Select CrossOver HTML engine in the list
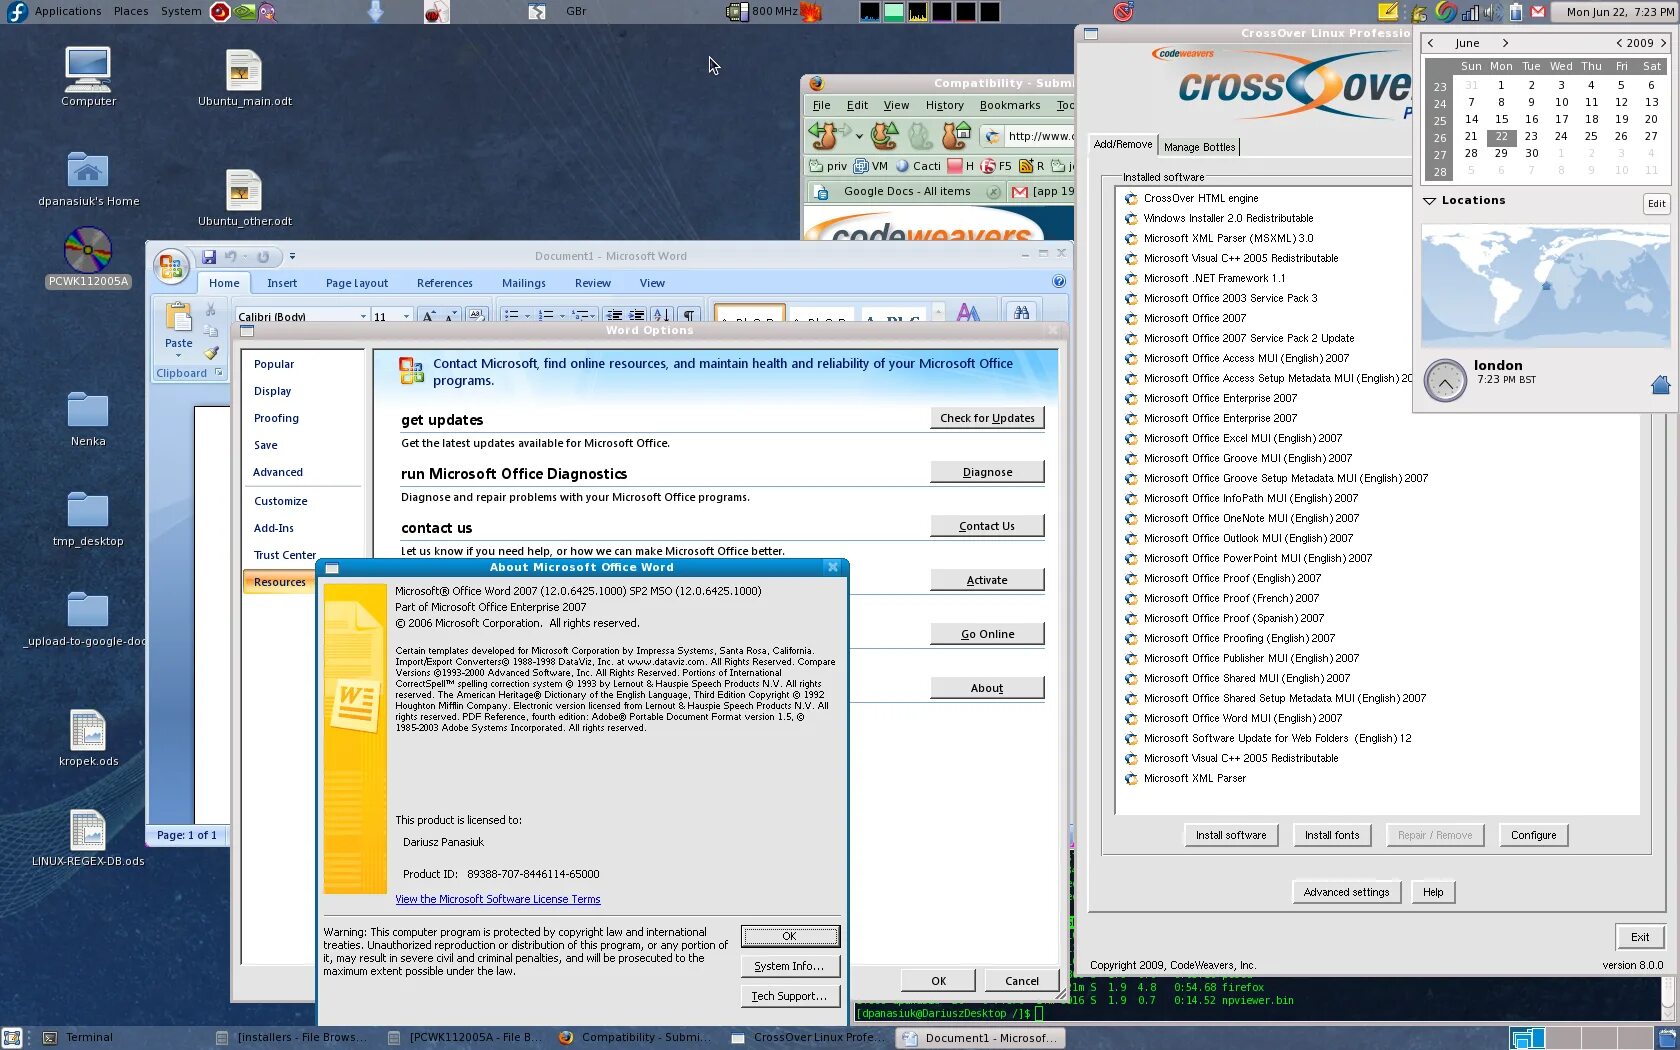 (1201, 198)
